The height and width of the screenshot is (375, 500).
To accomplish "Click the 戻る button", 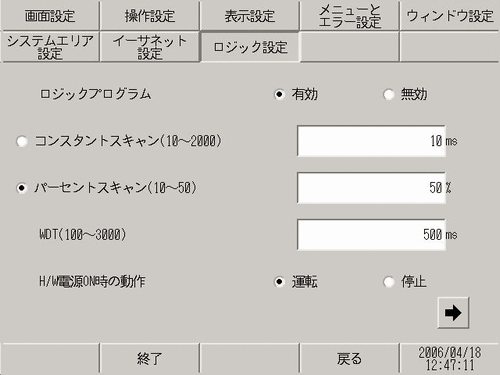I will tap(350, 359).
